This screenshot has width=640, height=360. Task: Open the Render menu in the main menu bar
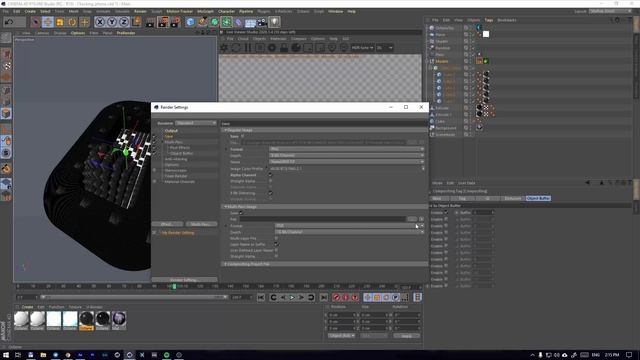pos(140,11)
